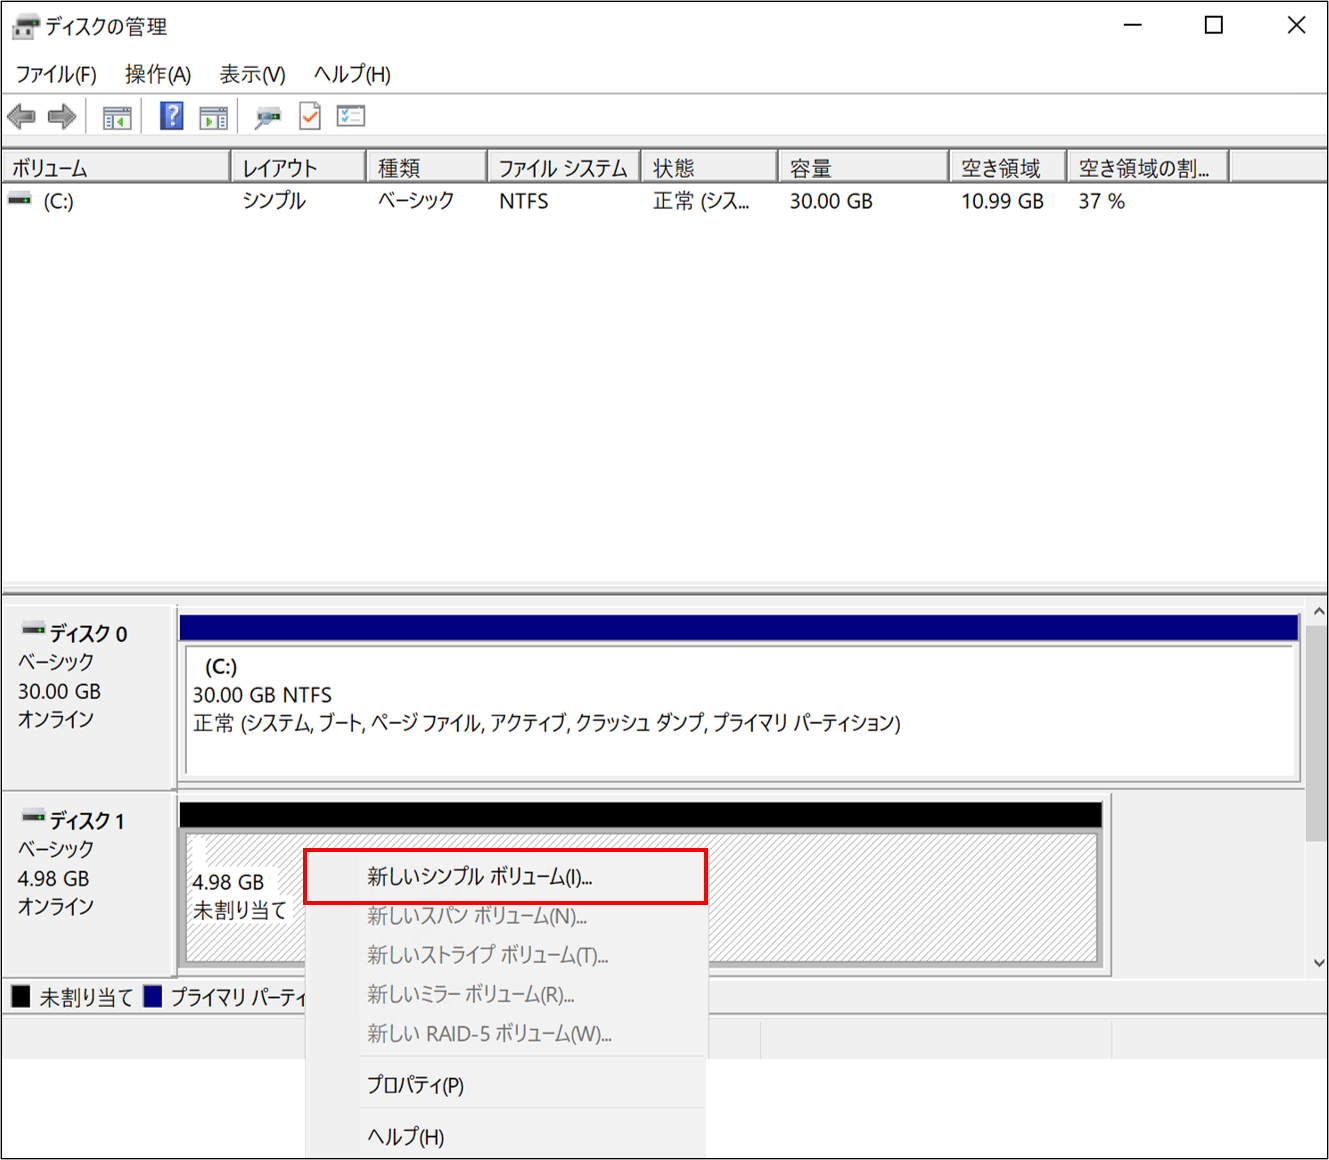Screen dimensions: 1329x1160
Task: Open the 表示(V) menu
Action: [252, 75]
